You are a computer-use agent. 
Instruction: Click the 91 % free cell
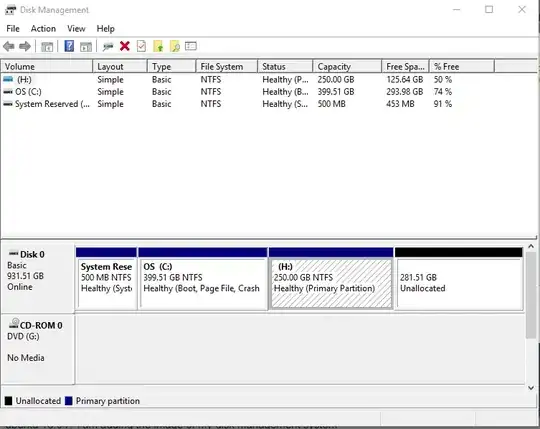pos(443,104)
